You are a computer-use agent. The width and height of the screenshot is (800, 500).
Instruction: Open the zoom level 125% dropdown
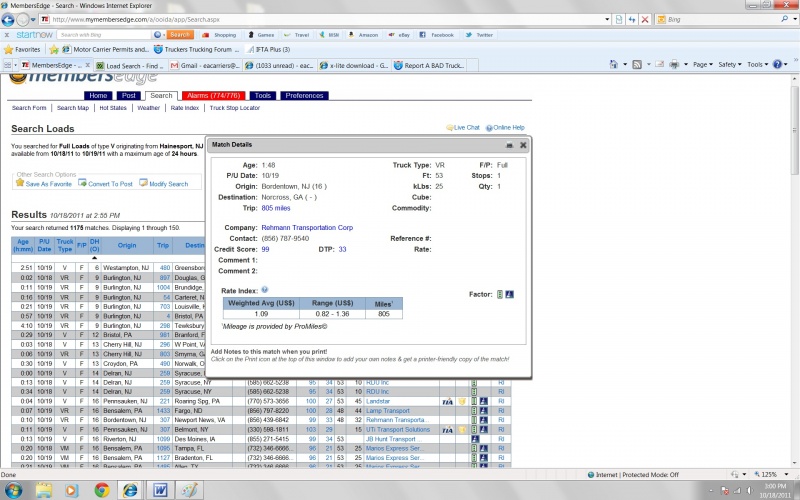(x=786, y=474)
